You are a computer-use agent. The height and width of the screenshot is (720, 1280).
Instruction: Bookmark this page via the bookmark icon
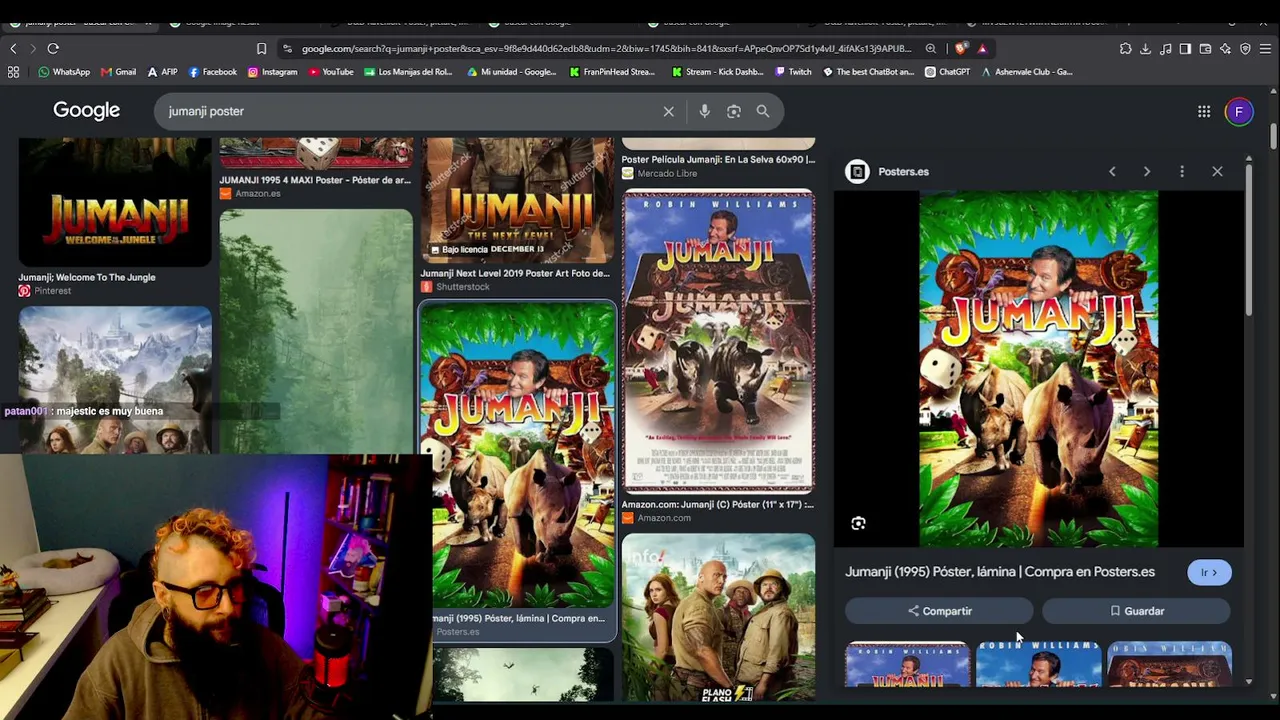coord(261,48)
